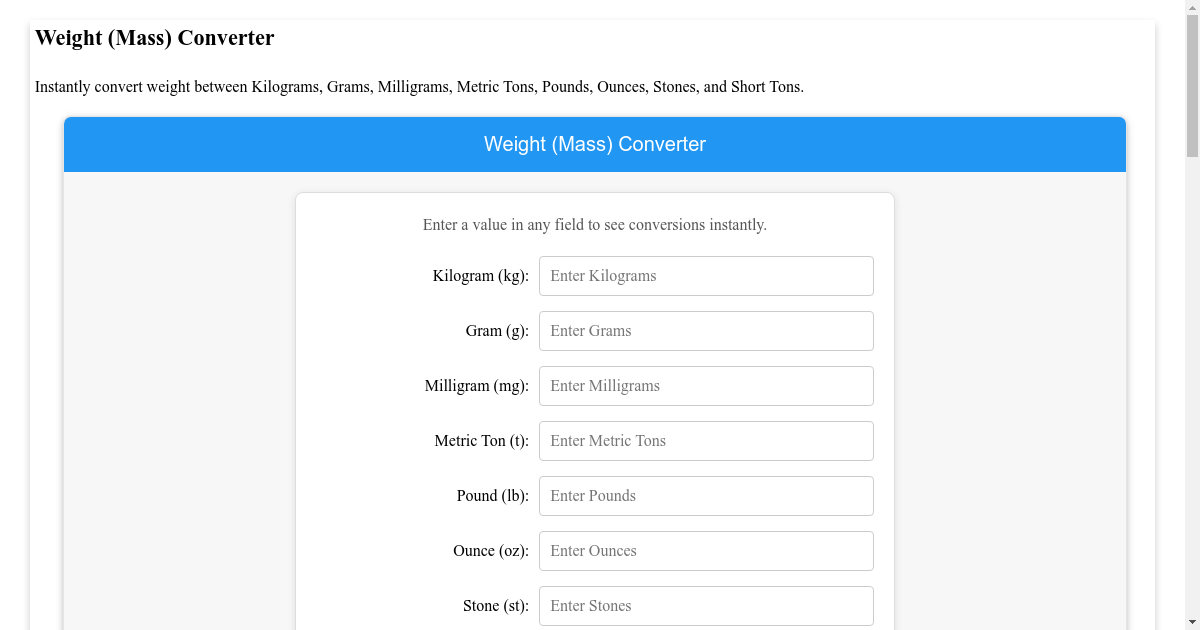Viewport: 1200px width, 630px height.
Task: Click the Metric Ton (t) input field
Action: (706, 441)
